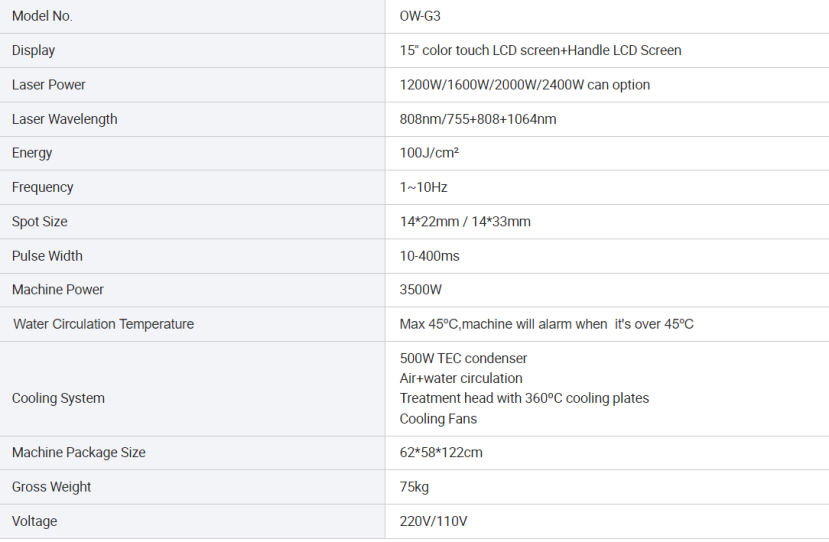Viewport: 829px width, 542px height.
Task: Select the 808nm/755+808+1064nm value
Action: [478, 119]
